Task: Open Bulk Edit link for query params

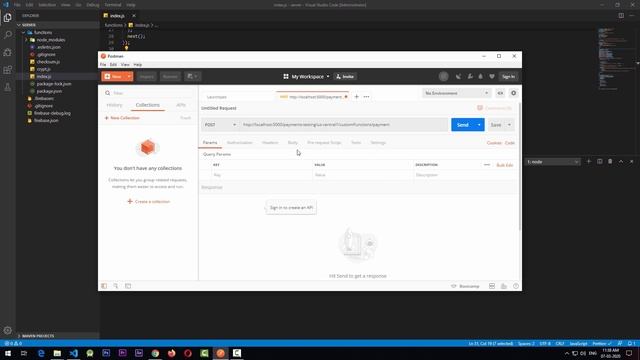Action: [505, 165]
